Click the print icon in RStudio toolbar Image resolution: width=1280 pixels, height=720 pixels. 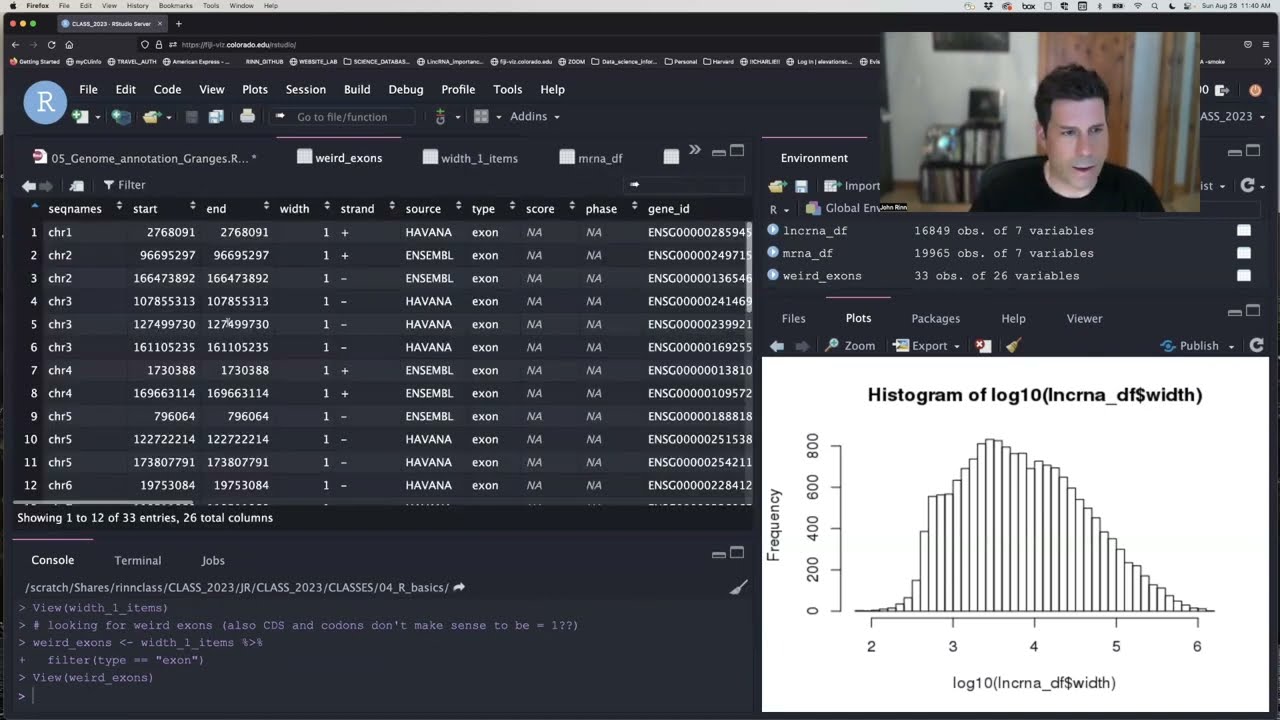click(247, 117)
